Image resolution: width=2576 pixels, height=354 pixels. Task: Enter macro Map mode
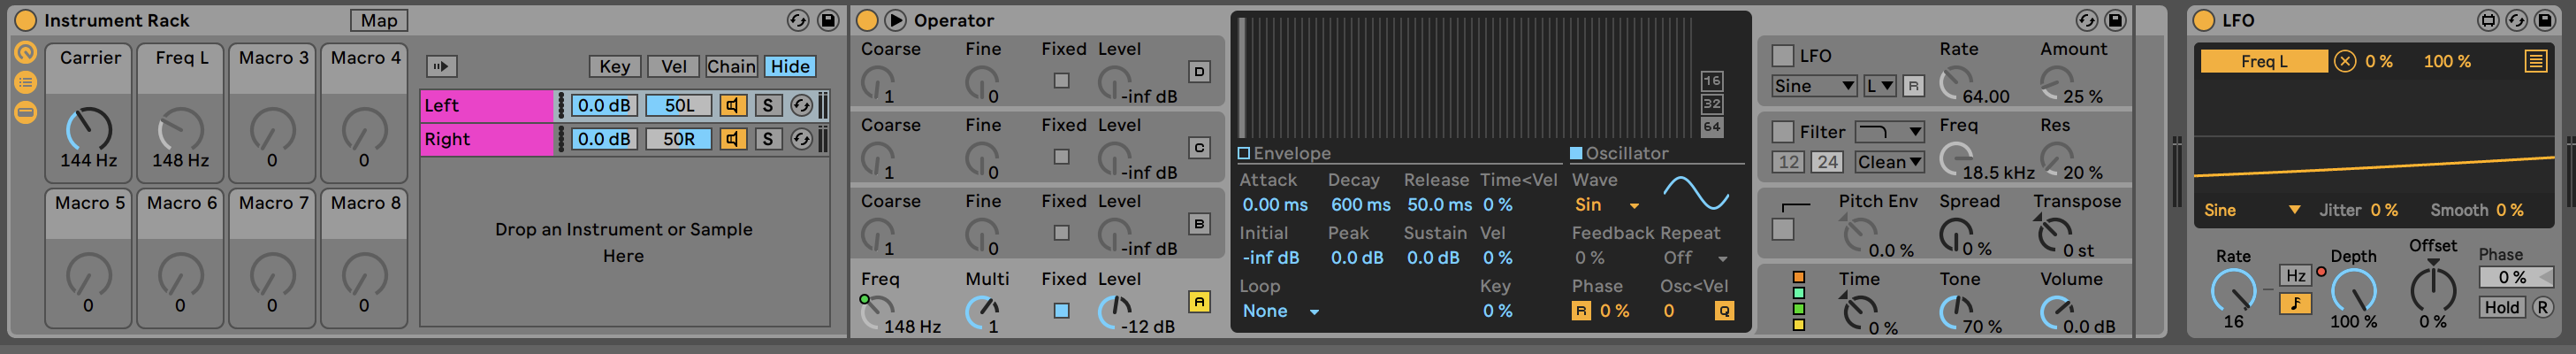379,20
